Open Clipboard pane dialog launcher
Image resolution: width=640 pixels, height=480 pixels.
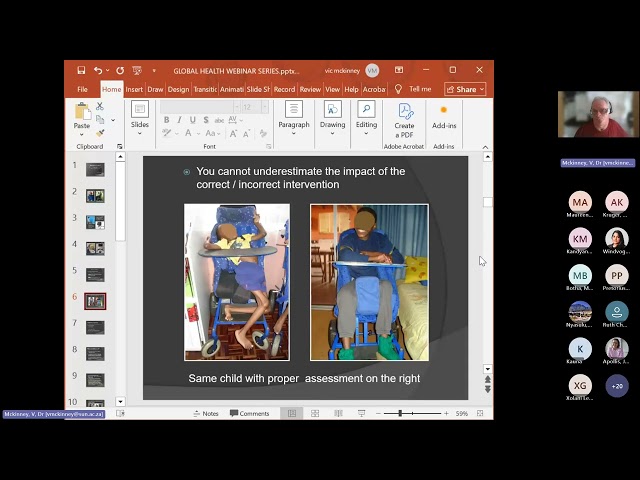(x=120, y=146)
